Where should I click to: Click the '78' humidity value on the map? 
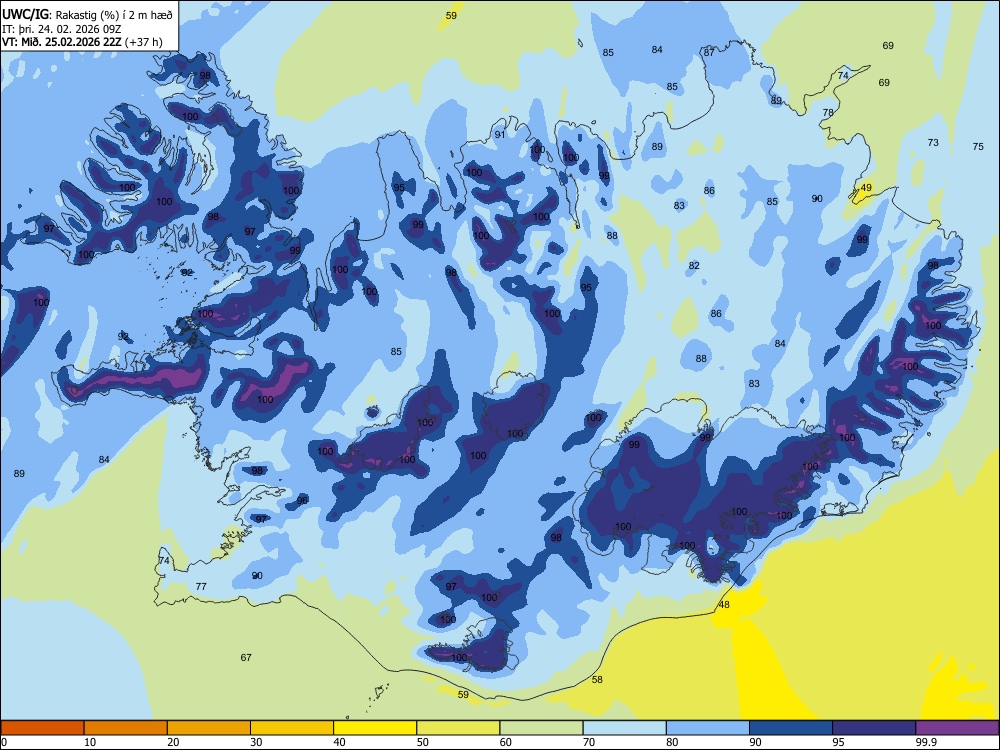click(828, 112)
